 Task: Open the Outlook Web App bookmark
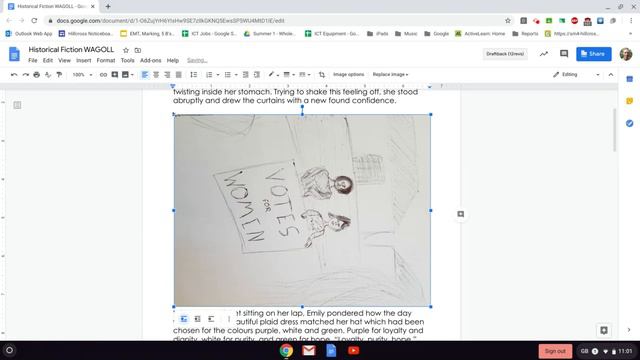(29, 34)
